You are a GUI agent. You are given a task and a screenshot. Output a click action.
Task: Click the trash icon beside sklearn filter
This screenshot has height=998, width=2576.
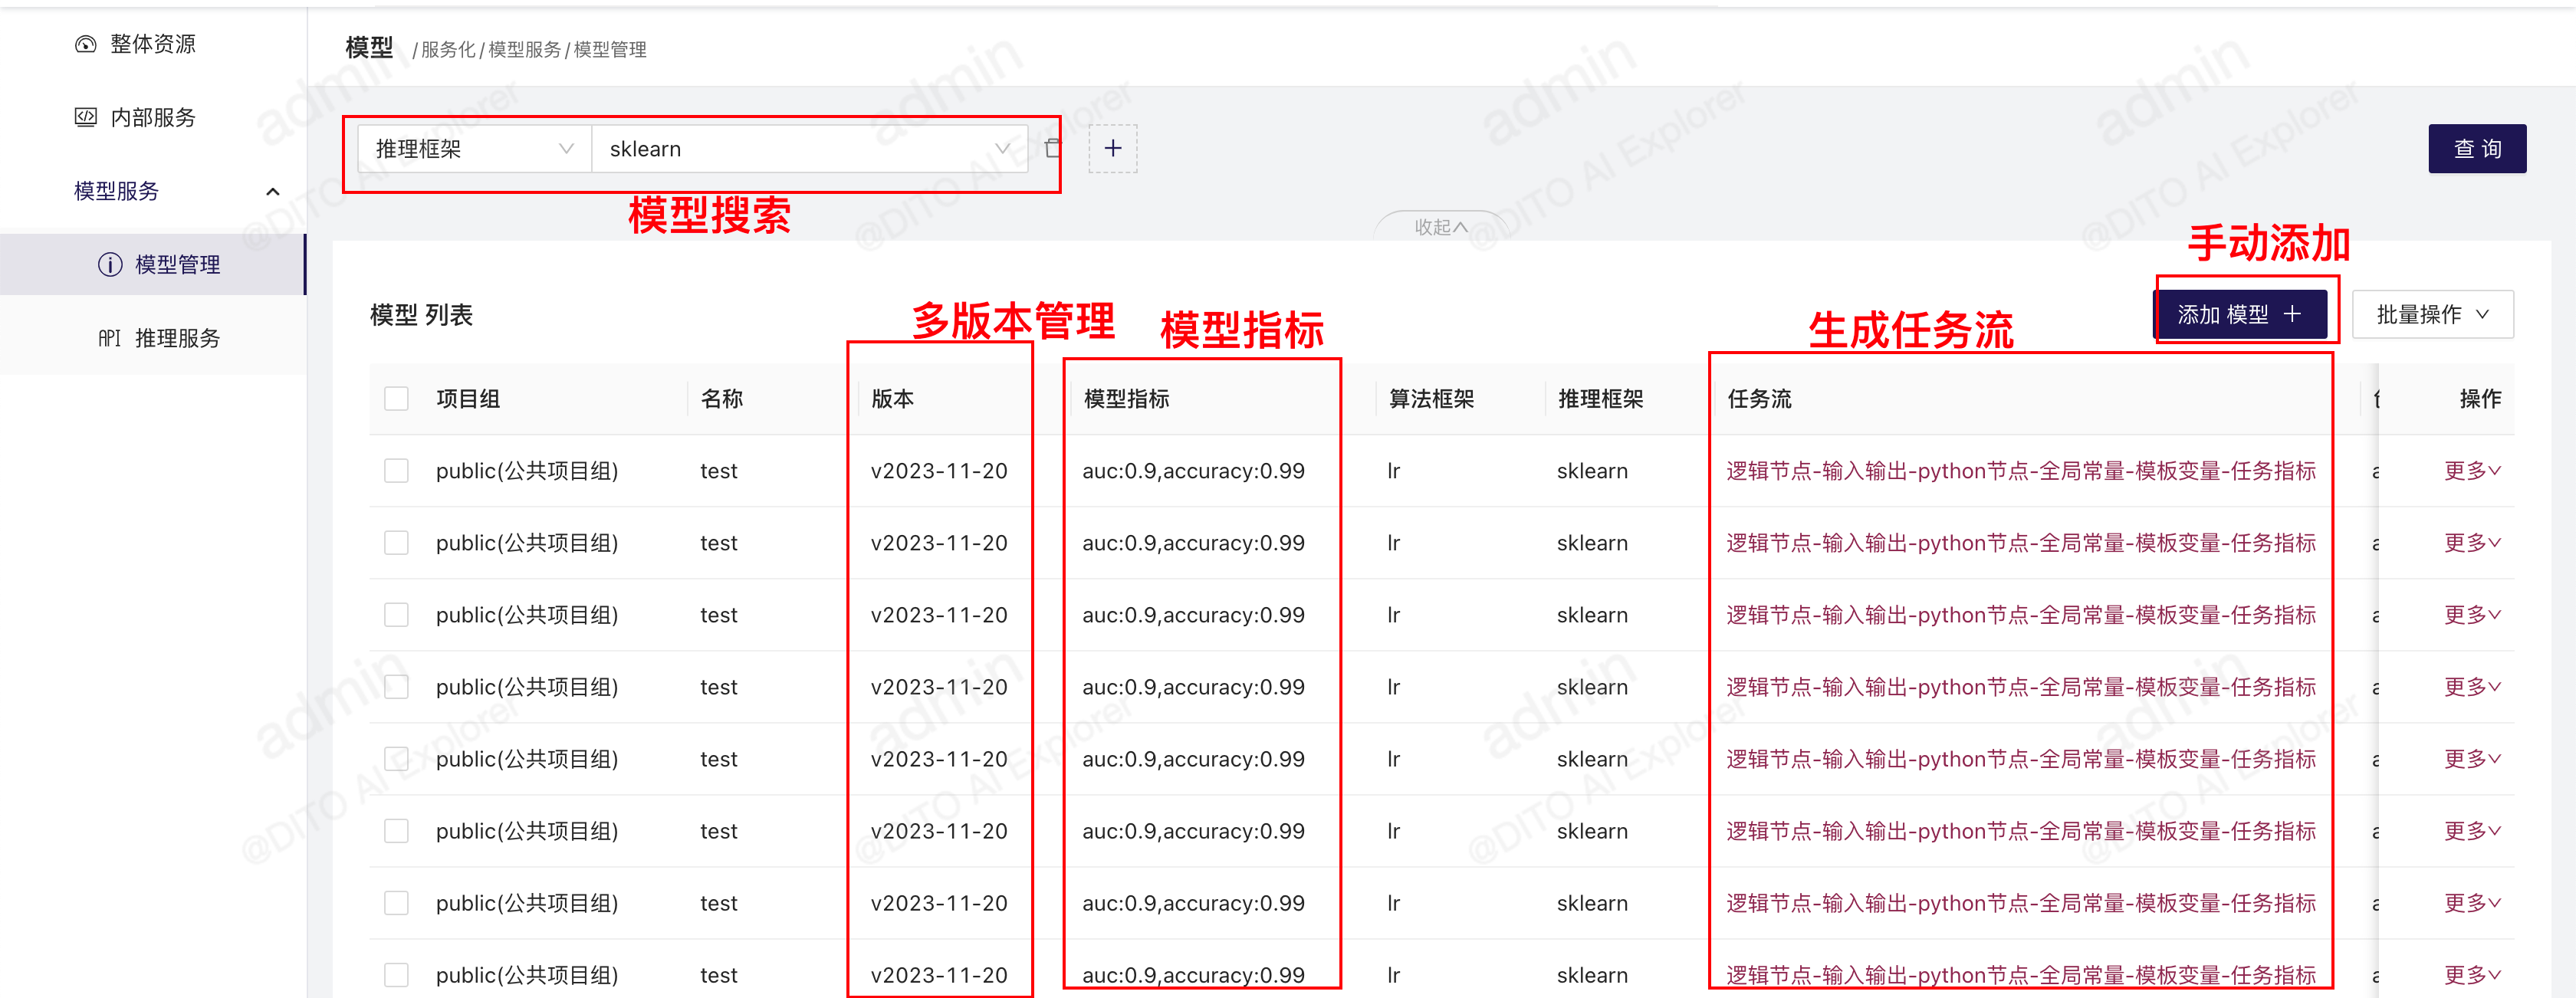coord(1051,149)
